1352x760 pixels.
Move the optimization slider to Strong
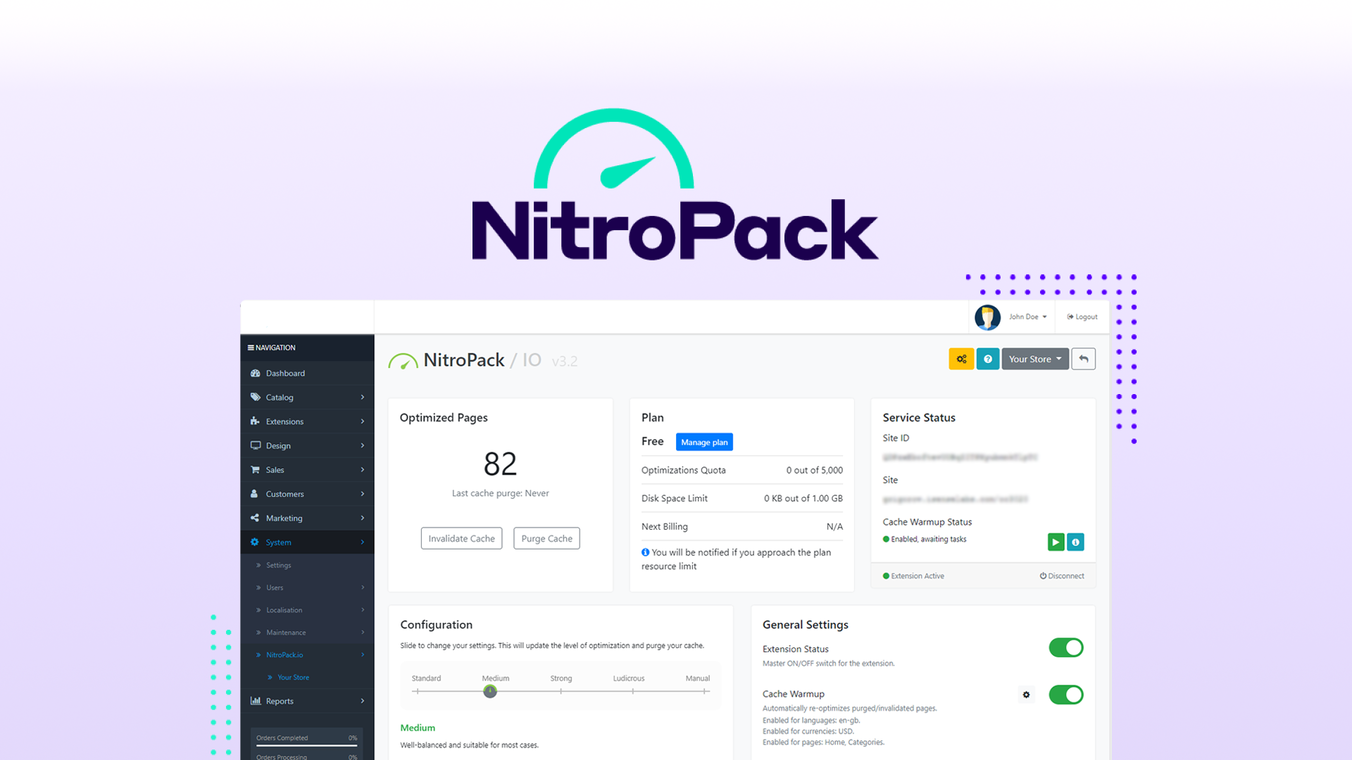pos(561,690)
